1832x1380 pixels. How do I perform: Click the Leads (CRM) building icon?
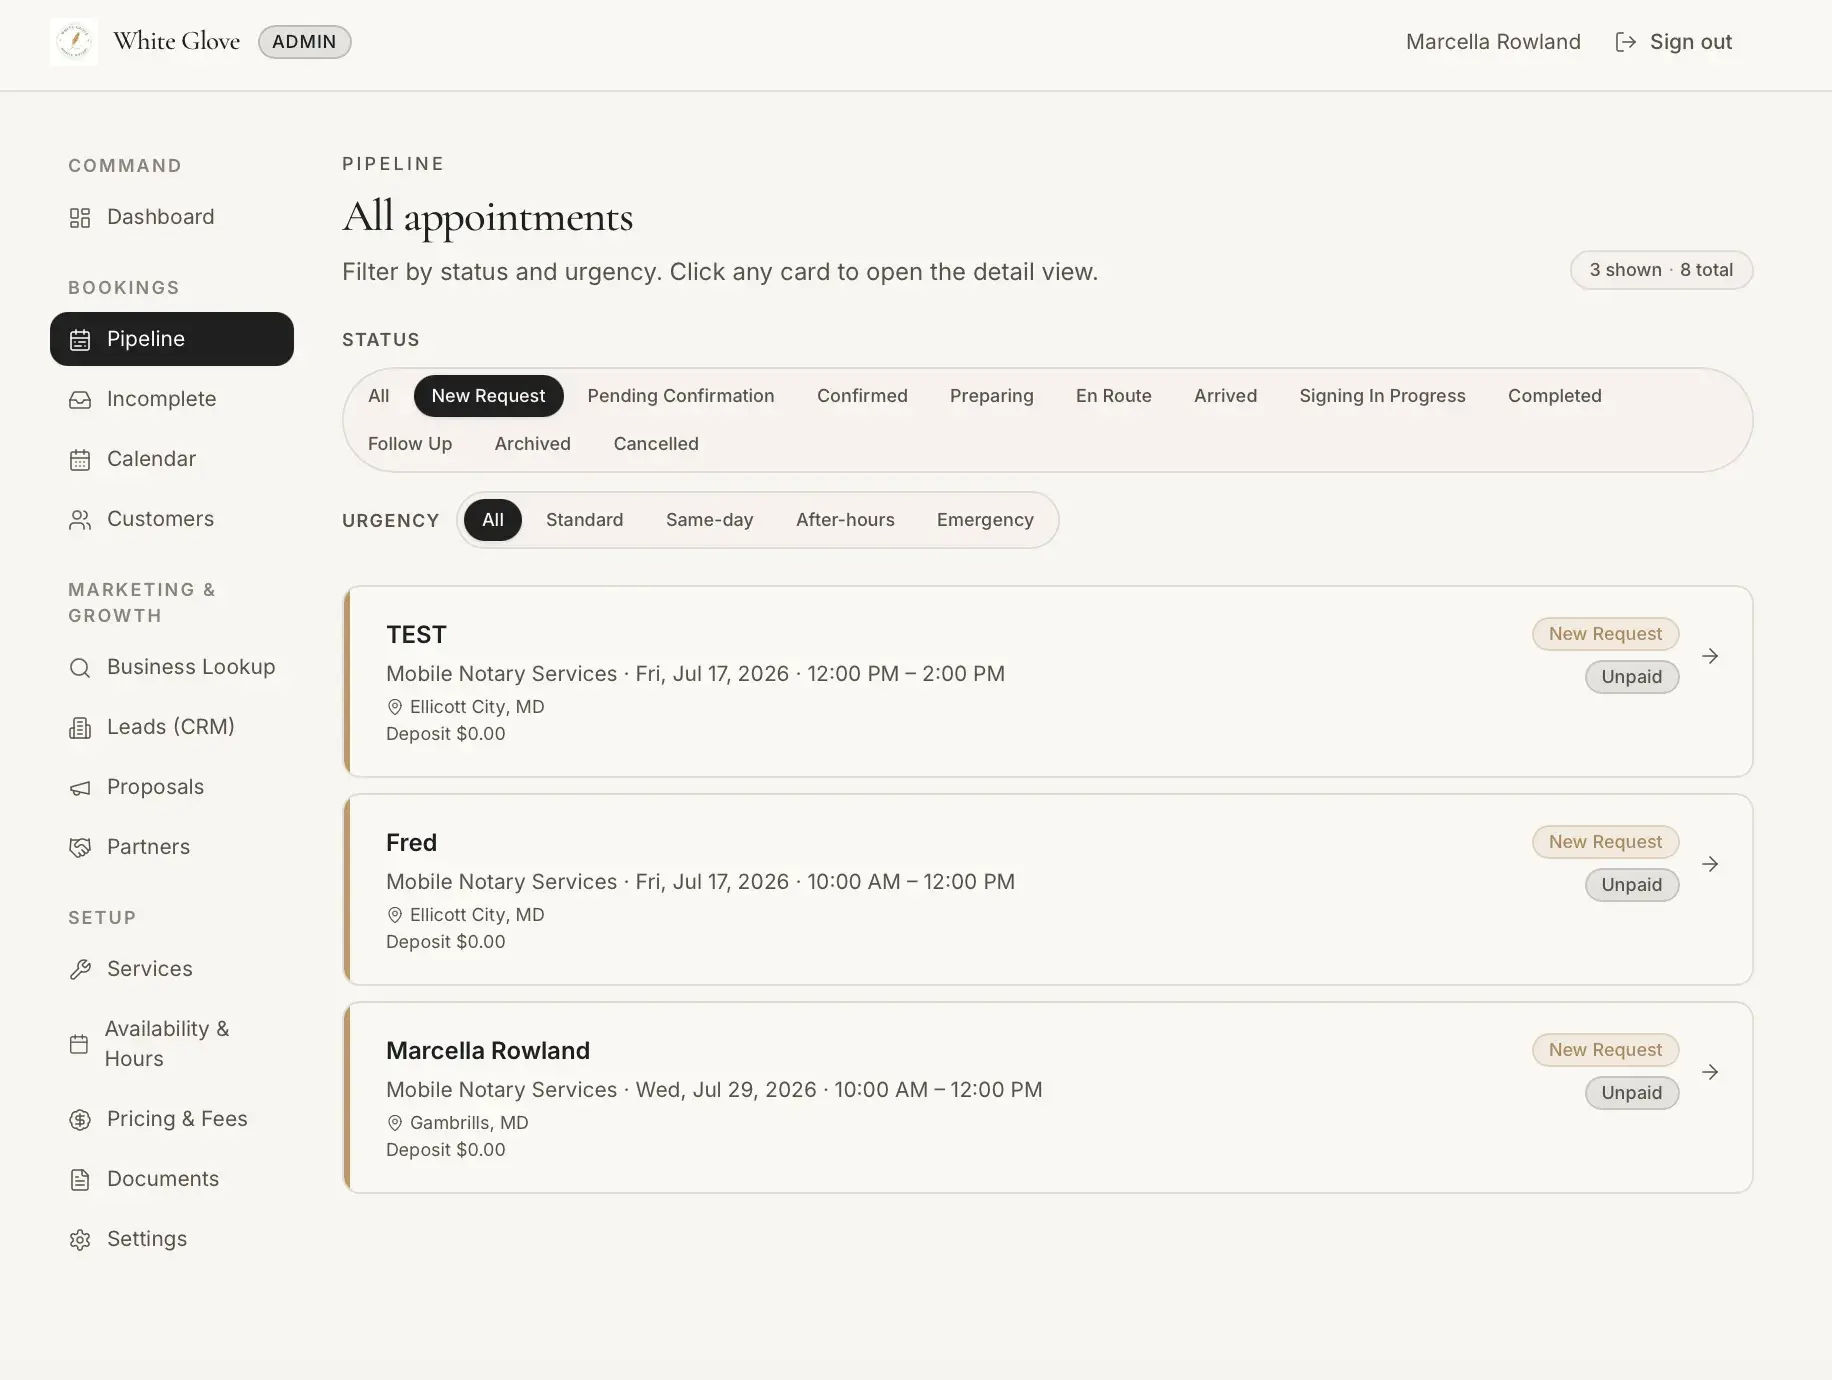tap(80, 728)
